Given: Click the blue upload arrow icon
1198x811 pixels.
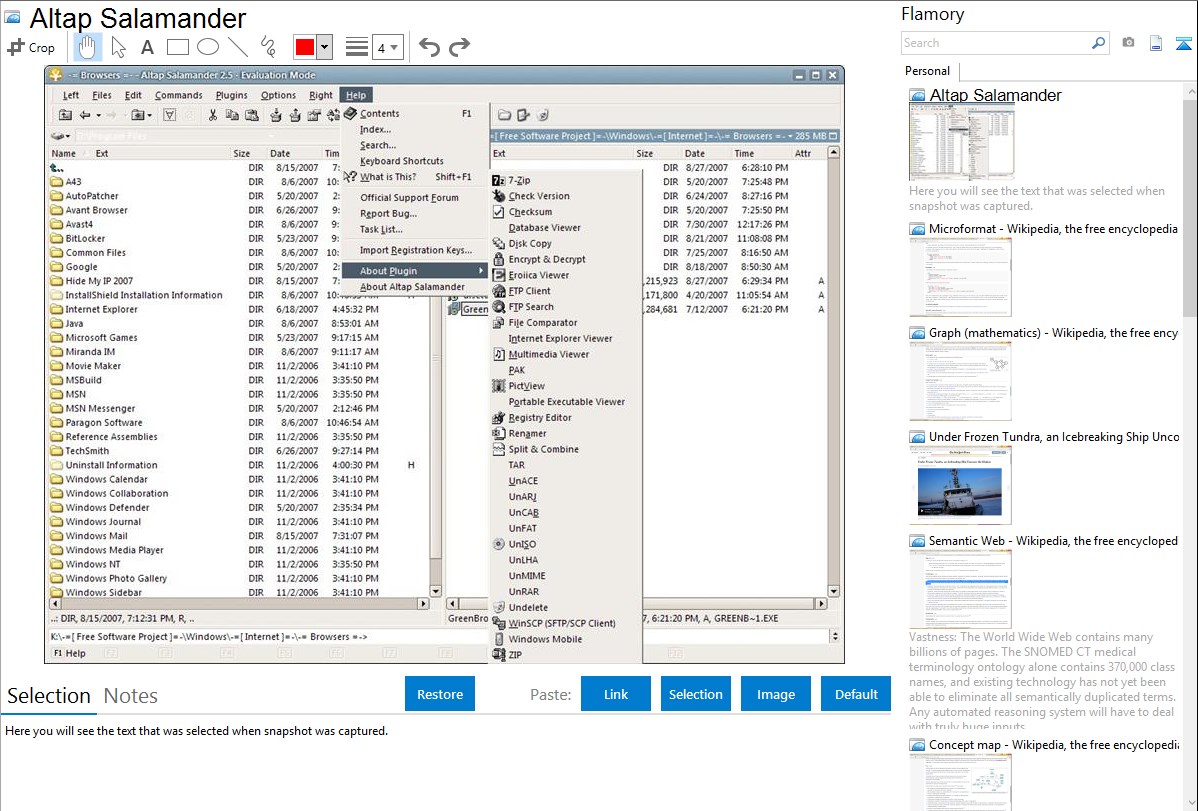Looking at the screenshot, I should click(x=1183, y=43).
